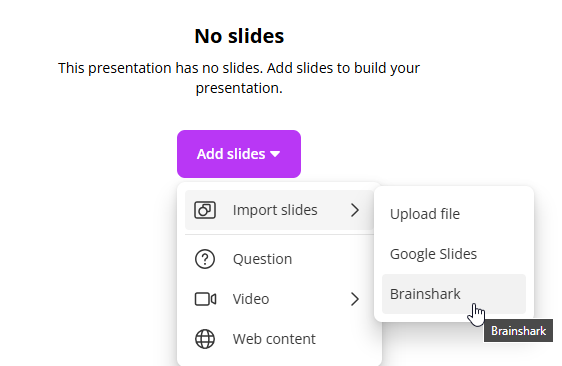This screenshot has width=562, height=366.
Task: Select Upload file in the submenu
Action: click(425, 214)
